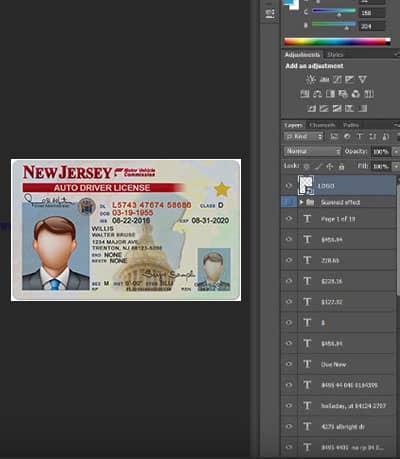Click the LOGO layer thumbnail
Viewport: 400px width, 459px height.
pos(306,185)
